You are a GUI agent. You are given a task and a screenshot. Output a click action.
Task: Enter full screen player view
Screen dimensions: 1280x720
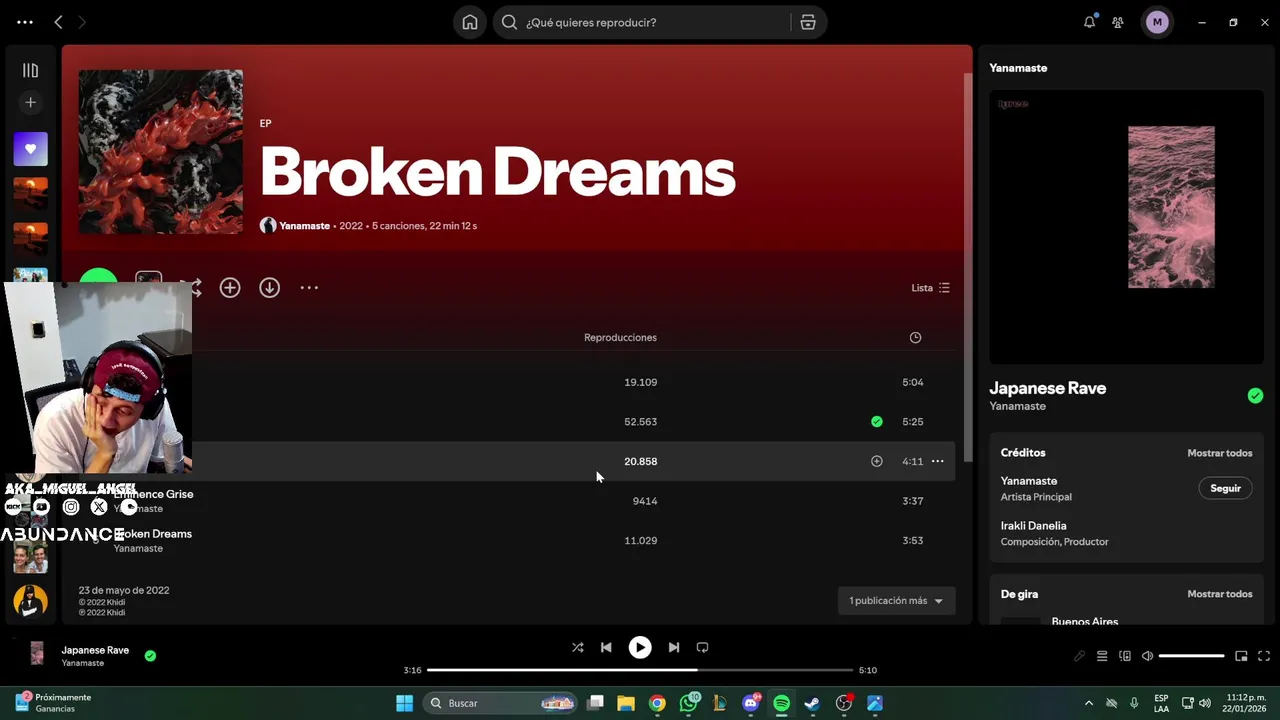pyautogui.click(x=1264, y=656)
